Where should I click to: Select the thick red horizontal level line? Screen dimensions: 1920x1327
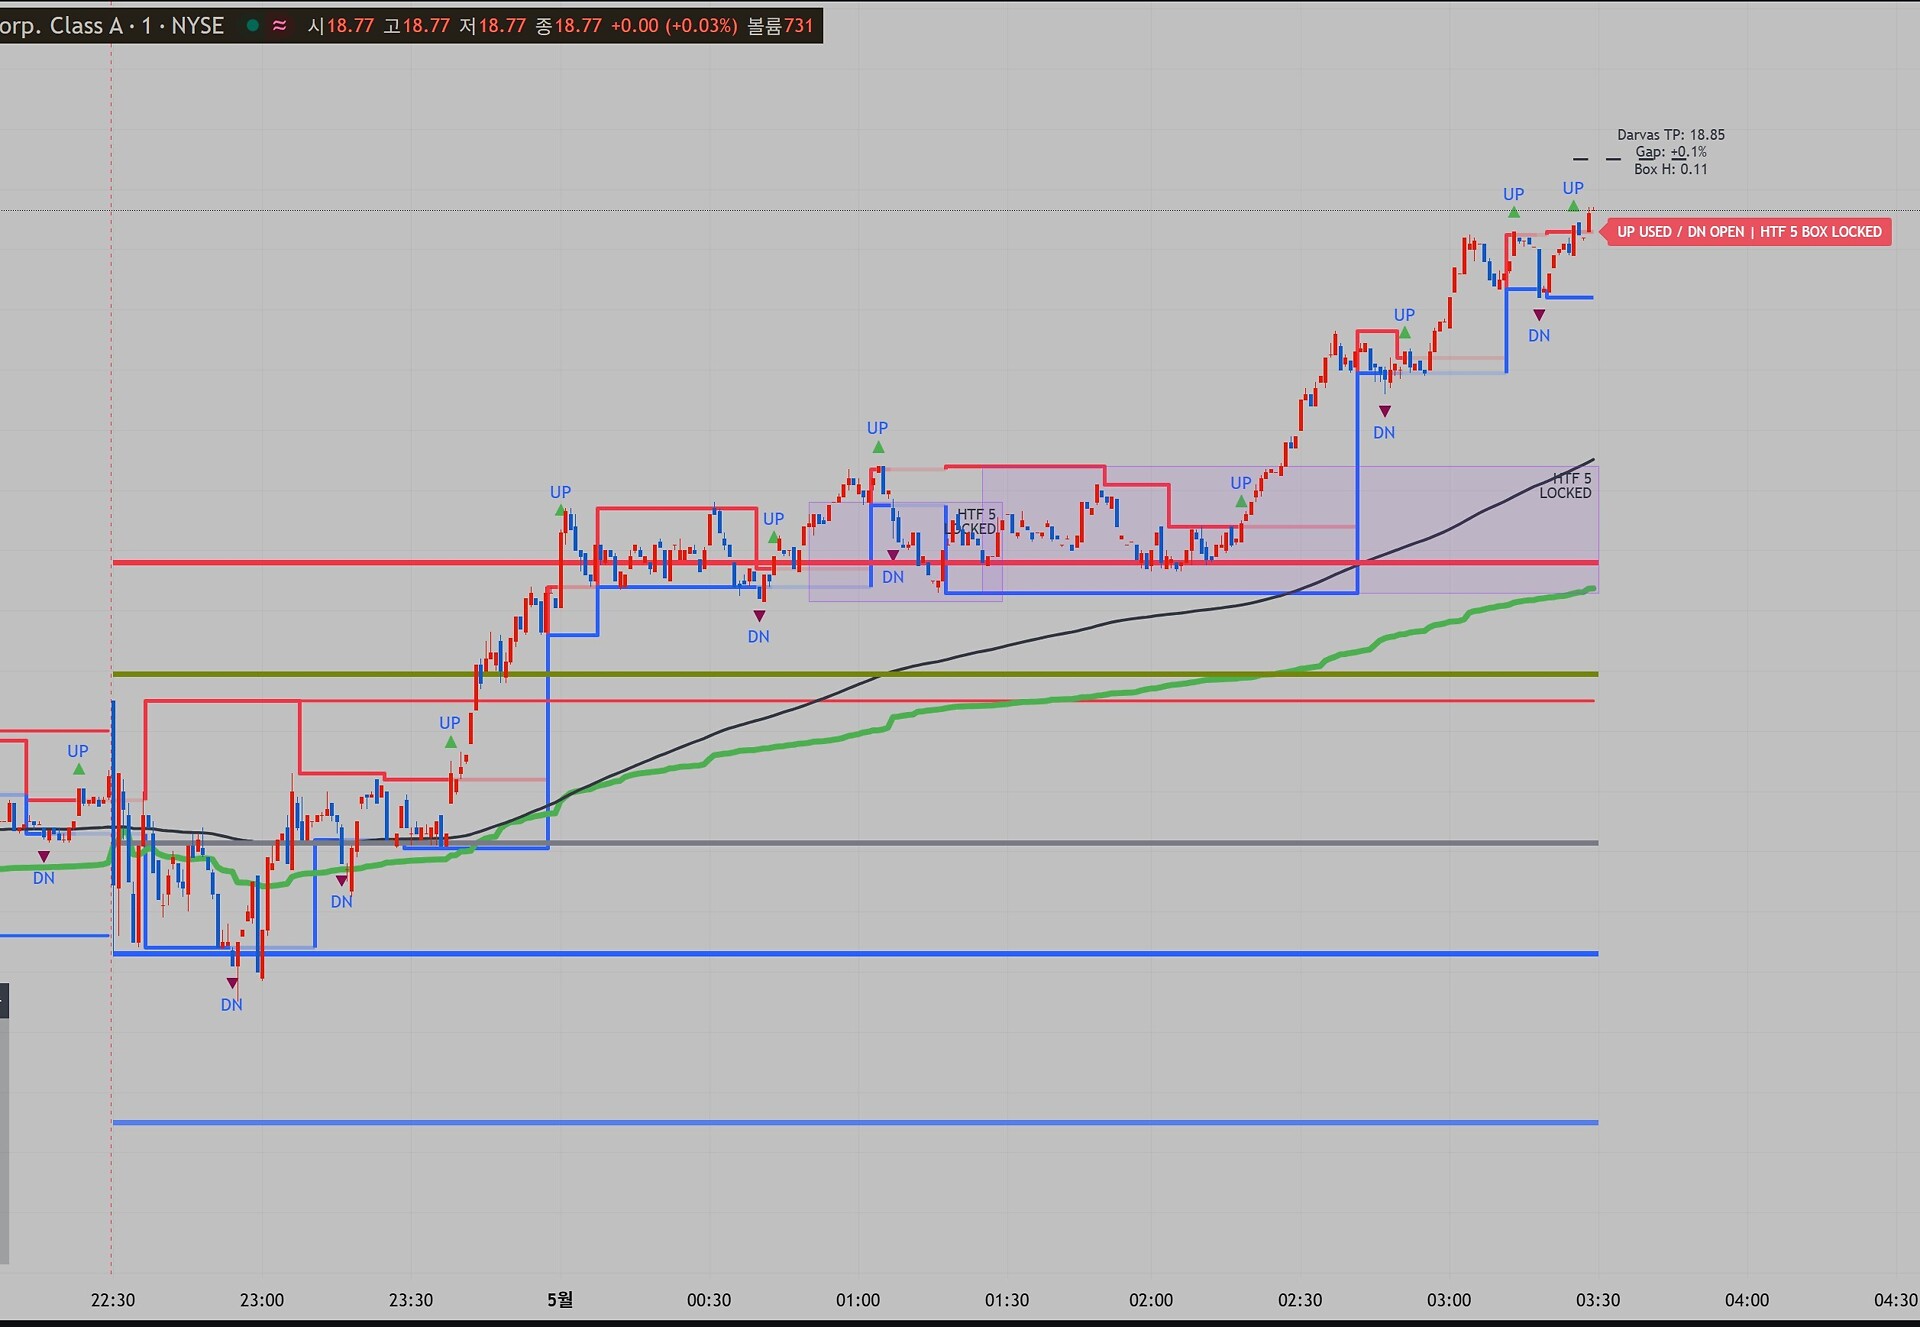[x=855, y=563]
